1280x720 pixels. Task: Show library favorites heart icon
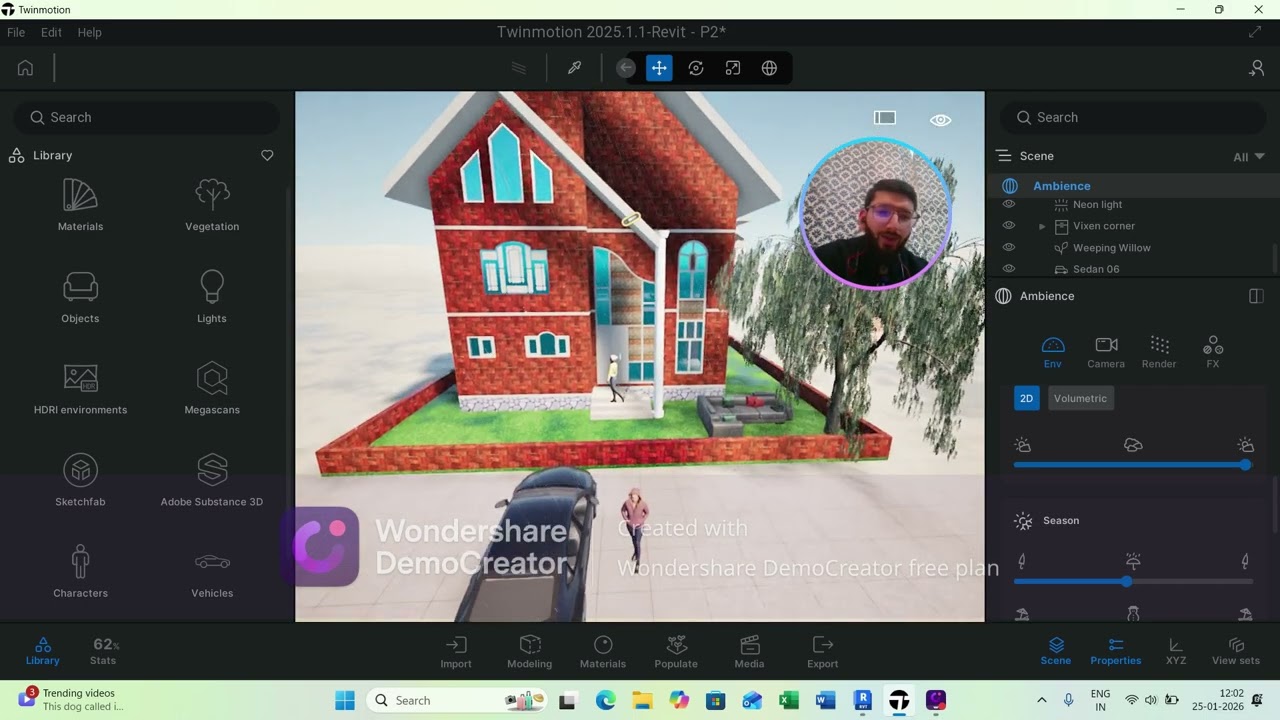click(267, 155)
